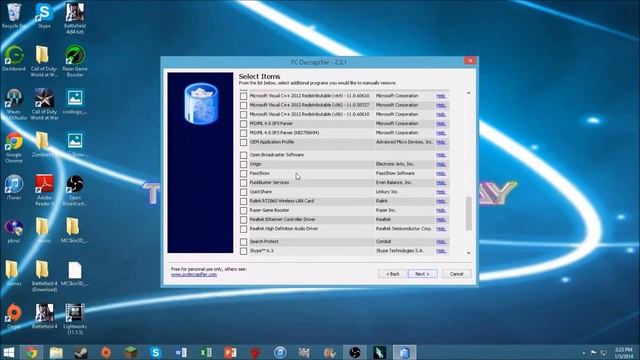Click the 'Skype Technologies S.A.' vendor text

coord(399,251)
